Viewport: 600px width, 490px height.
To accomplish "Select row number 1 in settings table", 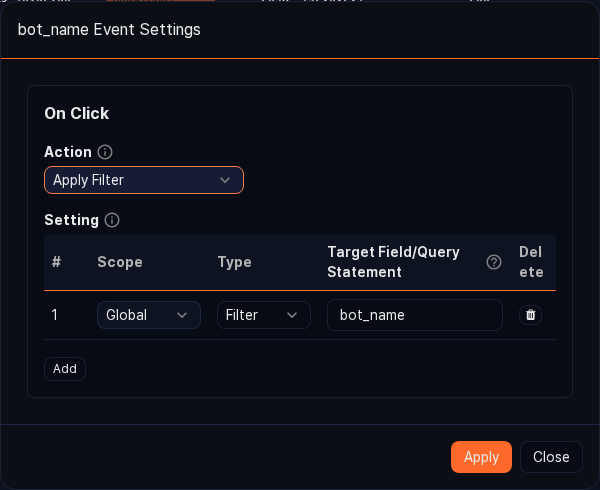I will pyautogui.click(x=55, y=315).
